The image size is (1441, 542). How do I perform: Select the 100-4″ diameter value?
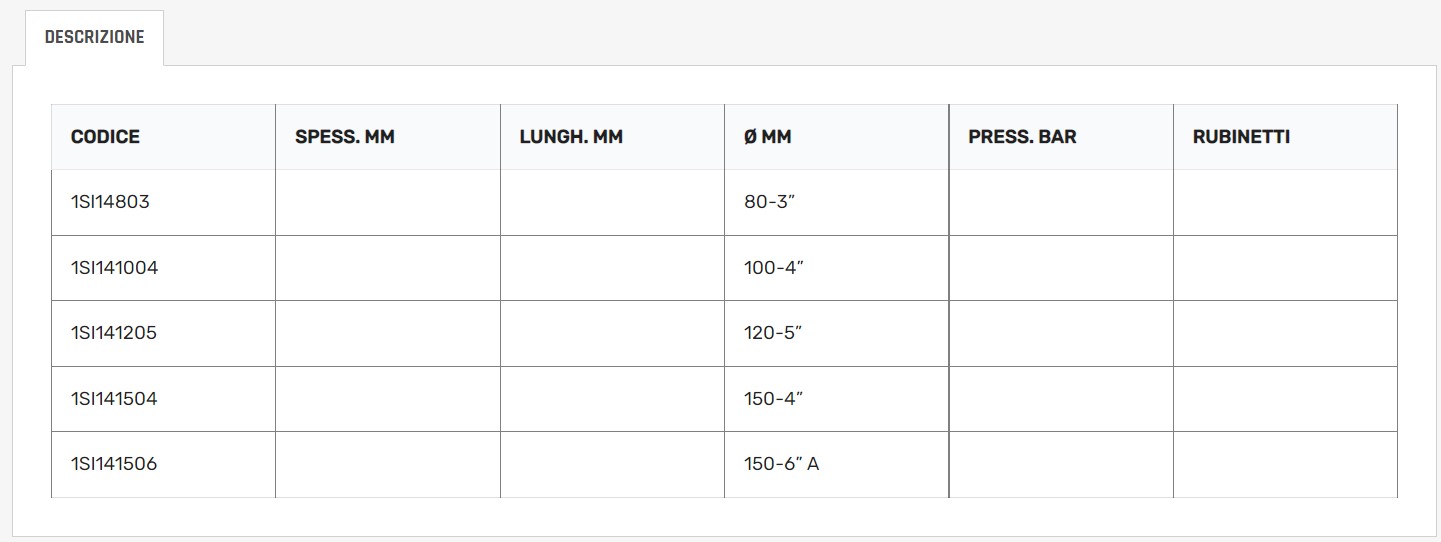pos(773,268)
